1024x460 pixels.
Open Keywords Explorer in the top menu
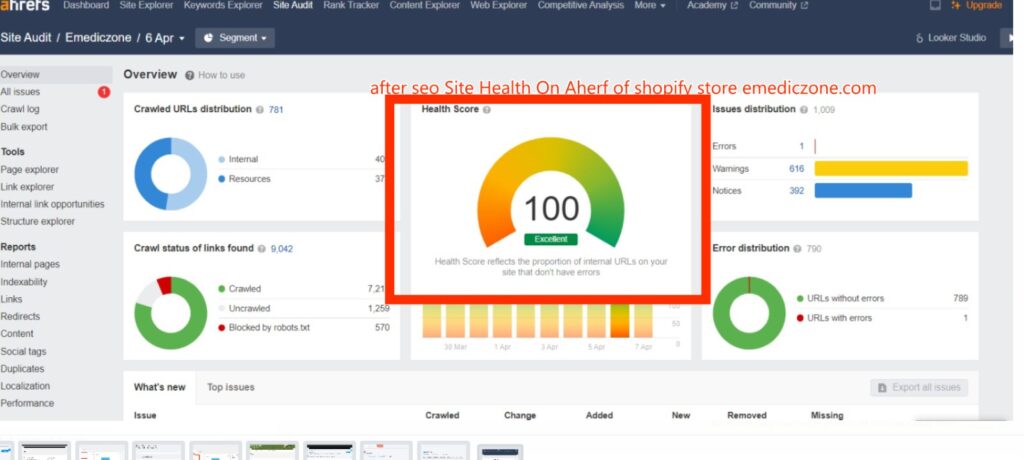(x=225, y=6)
